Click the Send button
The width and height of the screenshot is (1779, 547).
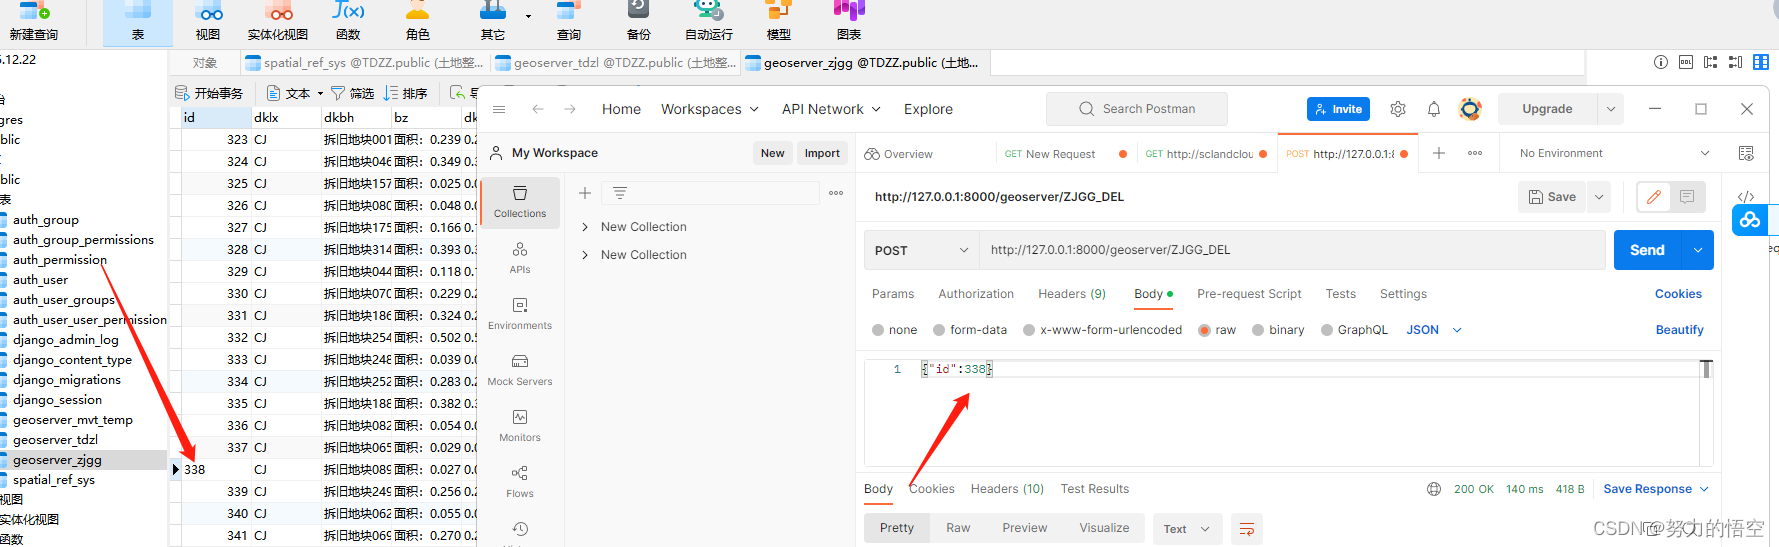pyautogui.click(x=1648, y=250)
